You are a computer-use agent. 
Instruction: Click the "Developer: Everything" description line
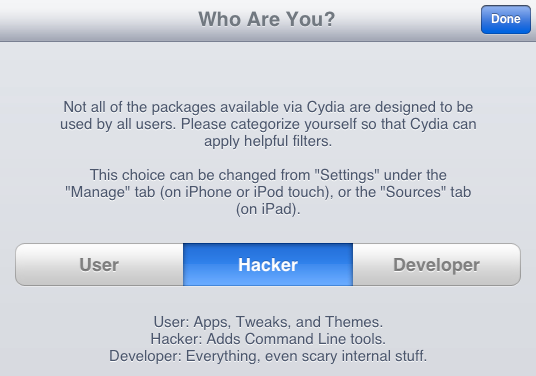[268, 356]
